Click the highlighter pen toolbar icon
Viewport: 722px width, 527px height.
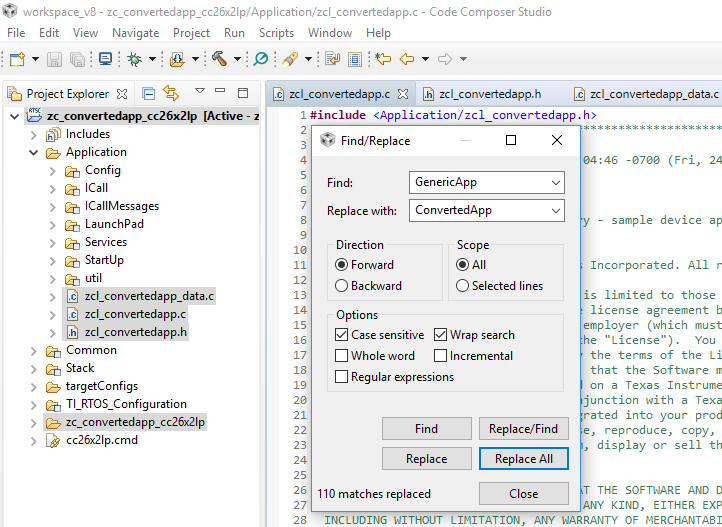coord(290,59)
